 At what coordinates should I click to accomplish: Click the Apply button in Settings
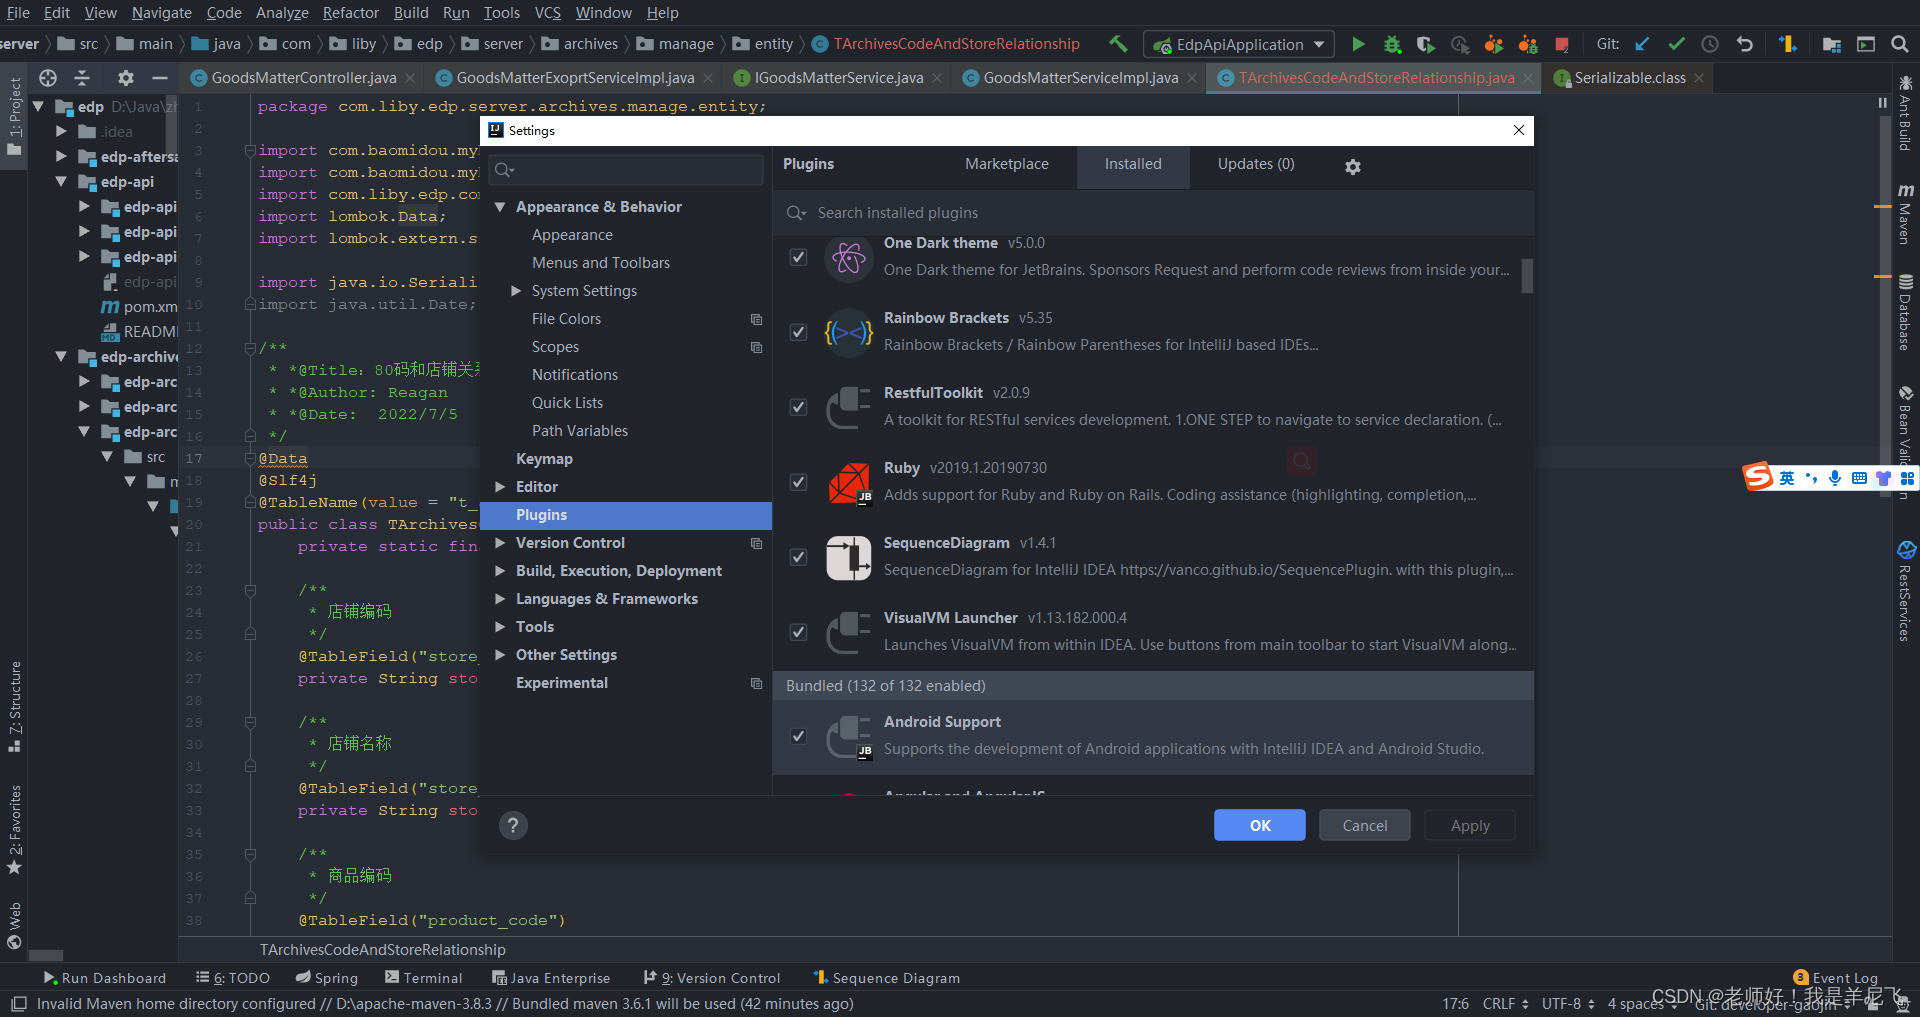[x=1470, y=825]
